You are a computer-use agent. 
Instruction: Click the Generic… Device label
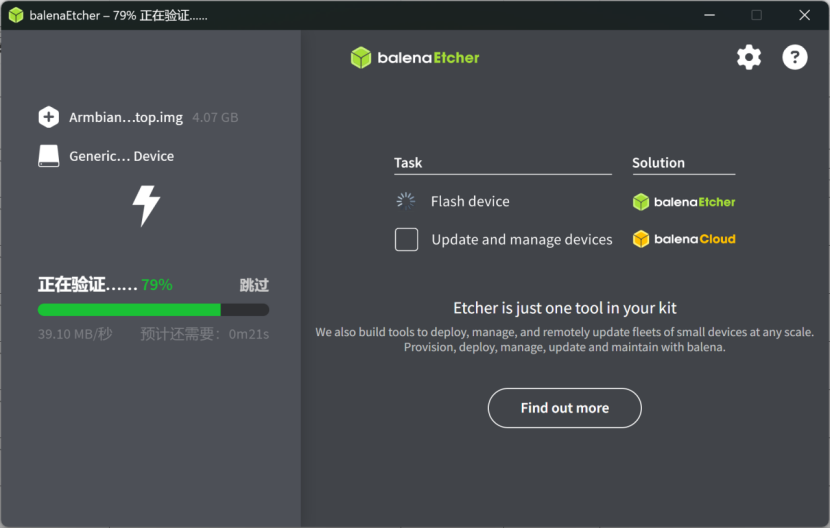click(122, 156)
